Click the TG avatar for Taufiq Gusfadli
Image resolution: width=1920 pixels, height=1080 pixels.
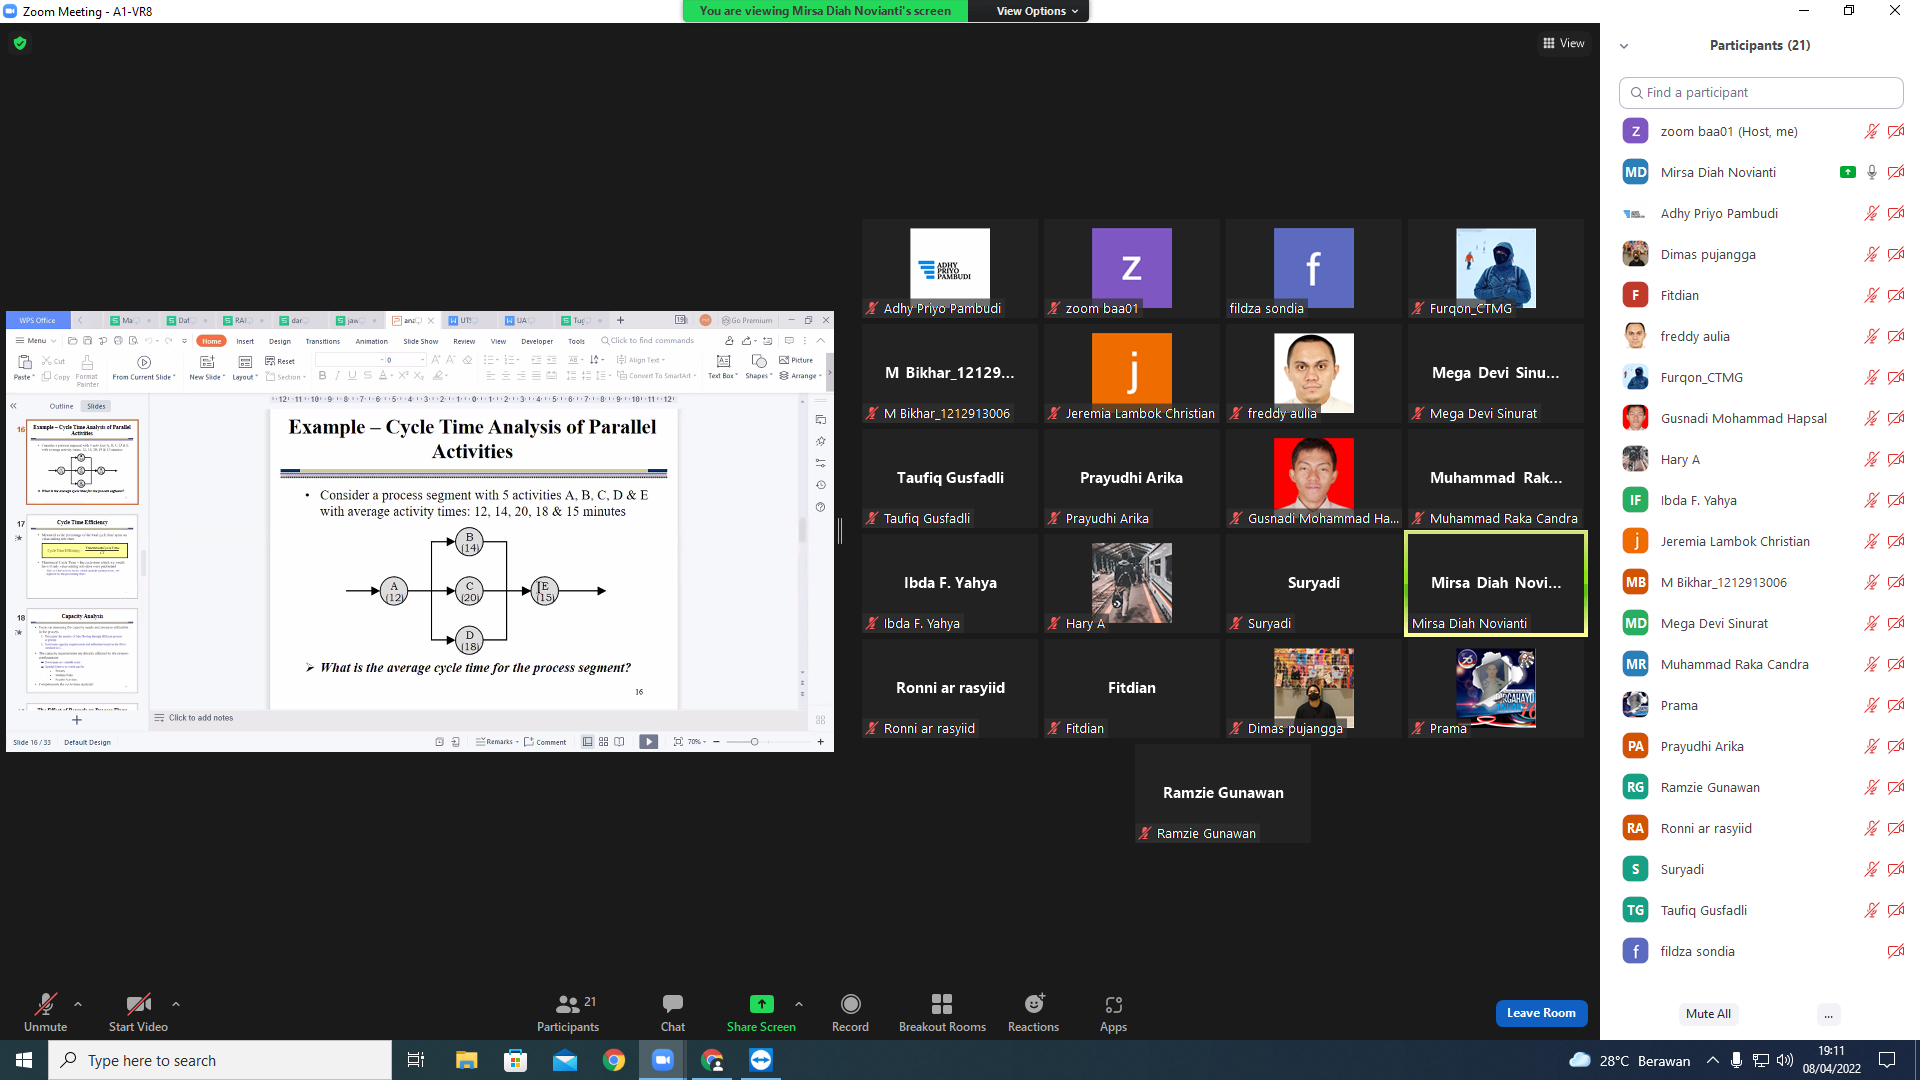pos(1635,910)
